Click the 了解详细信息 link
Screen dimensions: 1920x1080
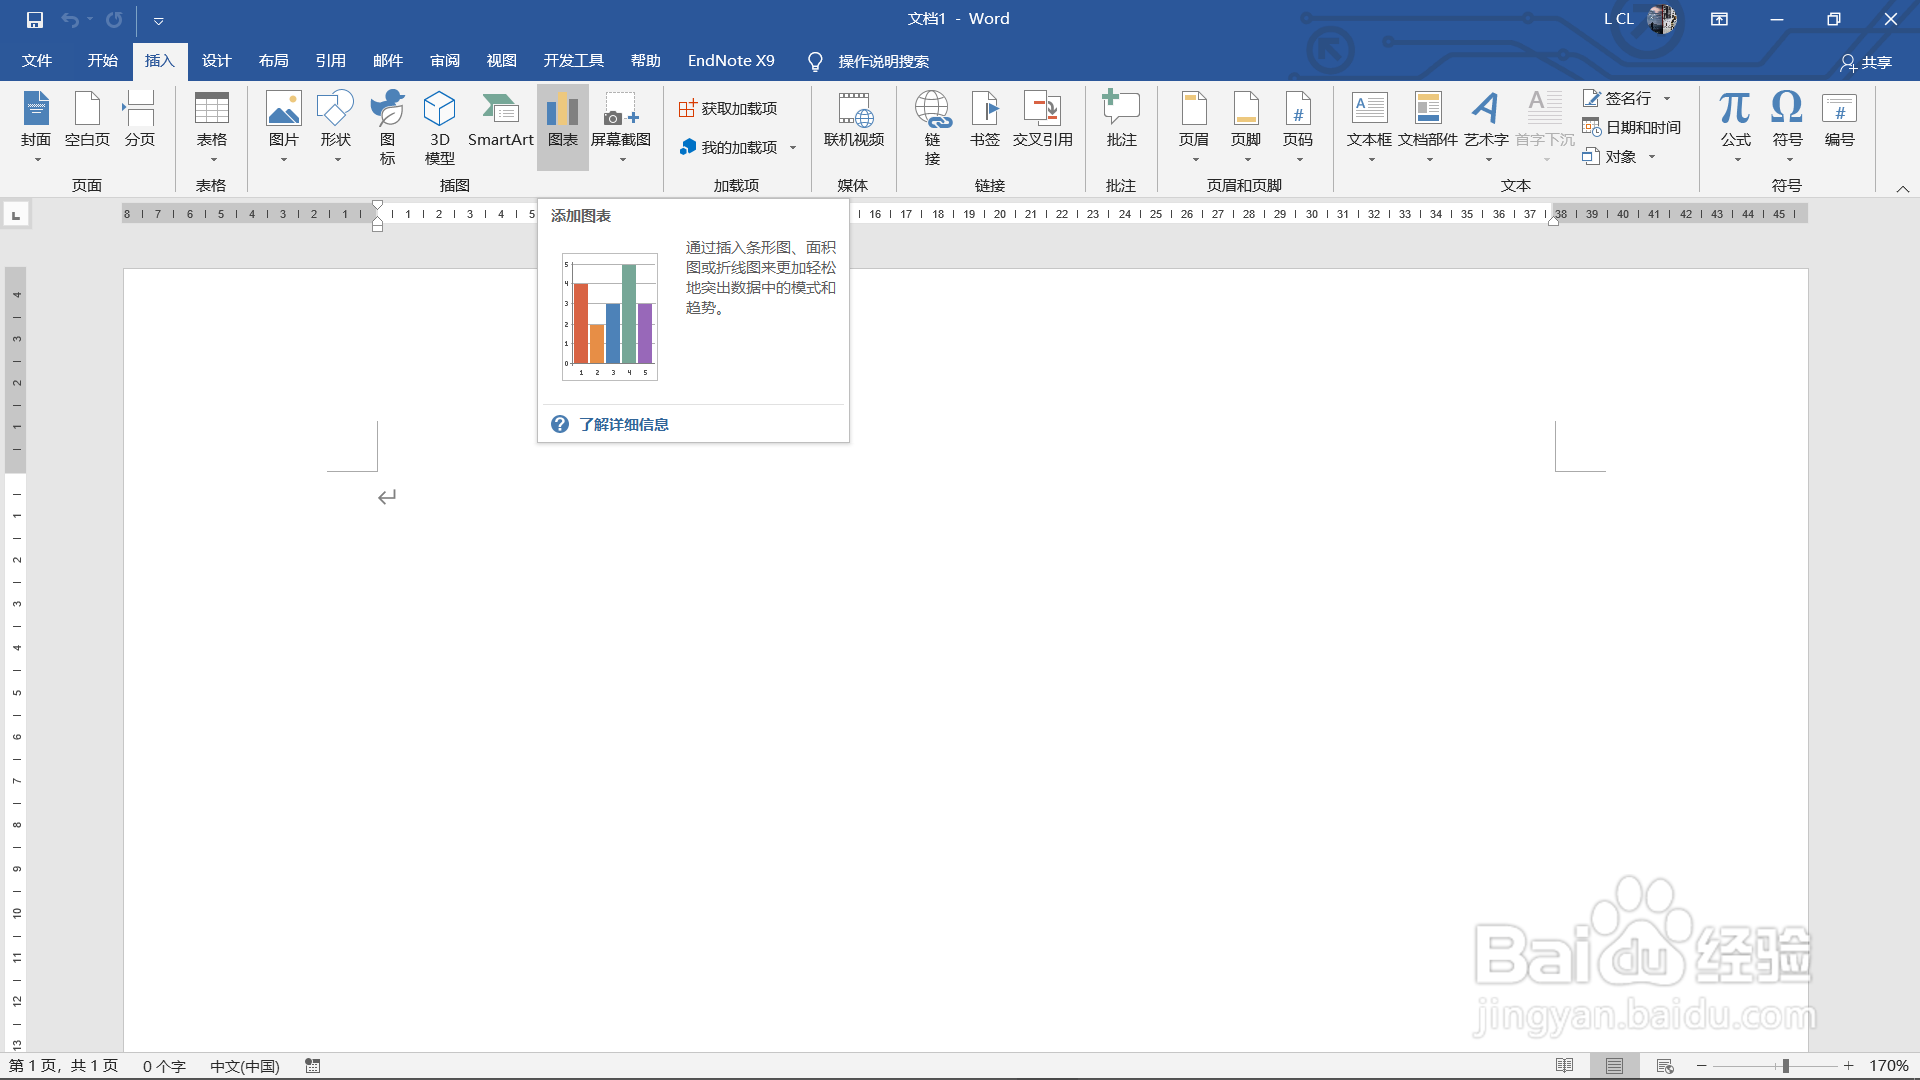click(x=623, y=425)
